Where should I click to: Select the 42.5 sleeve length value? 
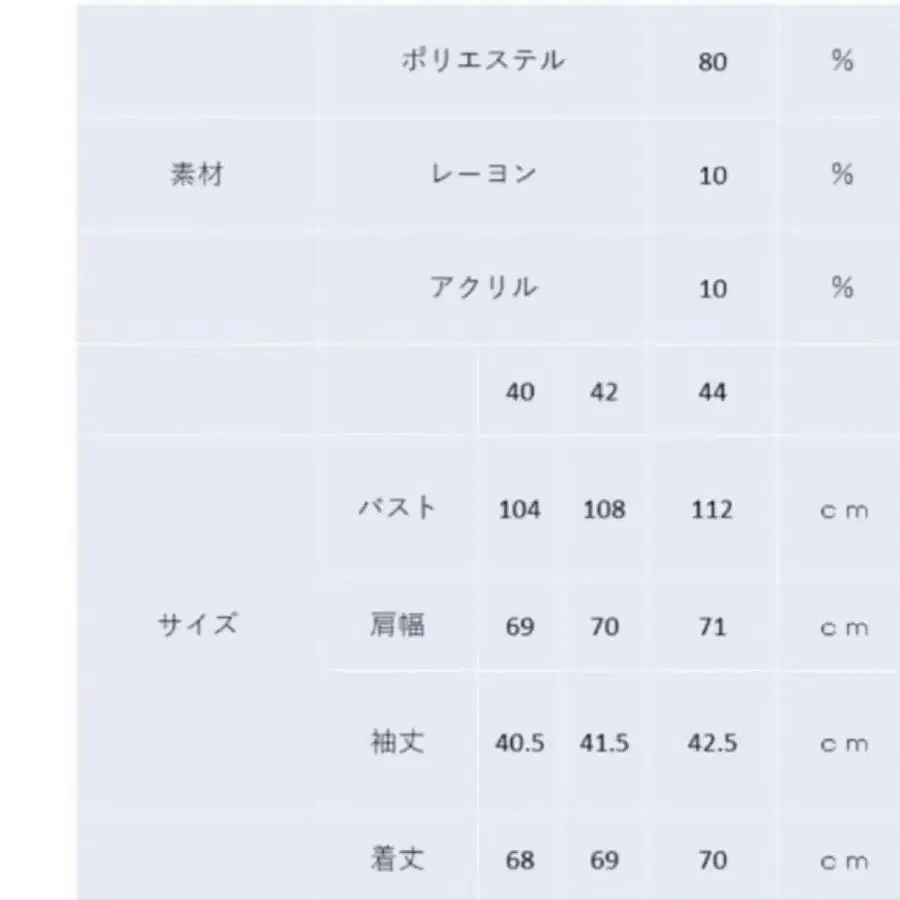coord(712,744)
